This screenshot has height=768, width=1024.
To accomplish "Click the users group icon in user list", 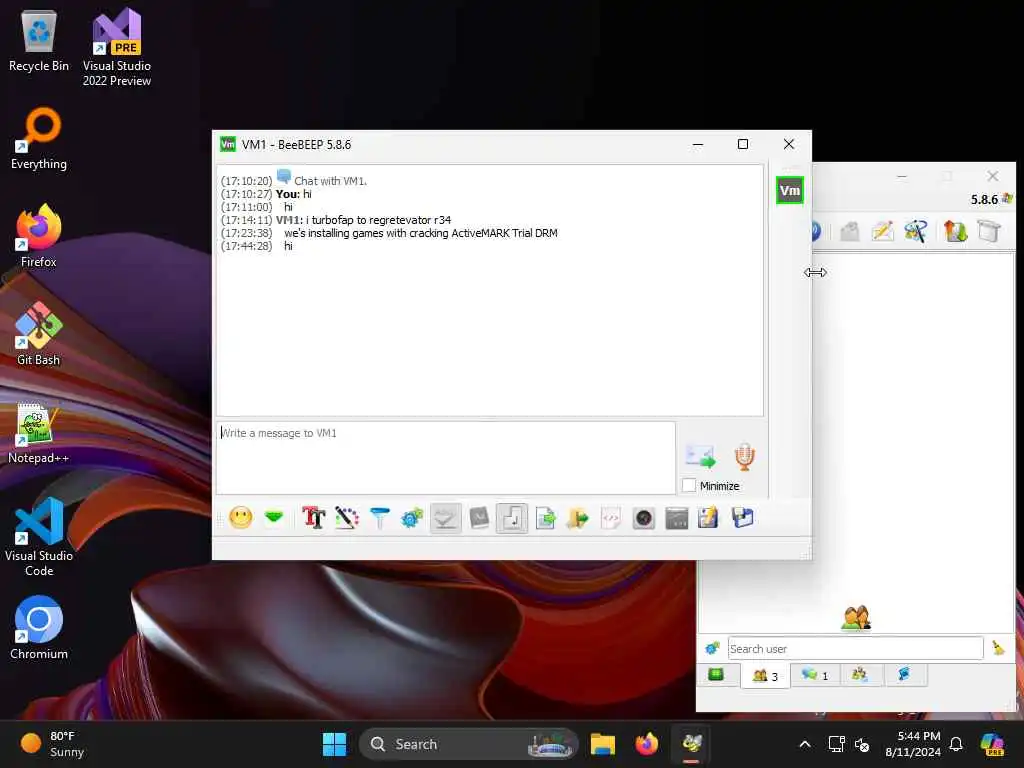I will [856, 617].
